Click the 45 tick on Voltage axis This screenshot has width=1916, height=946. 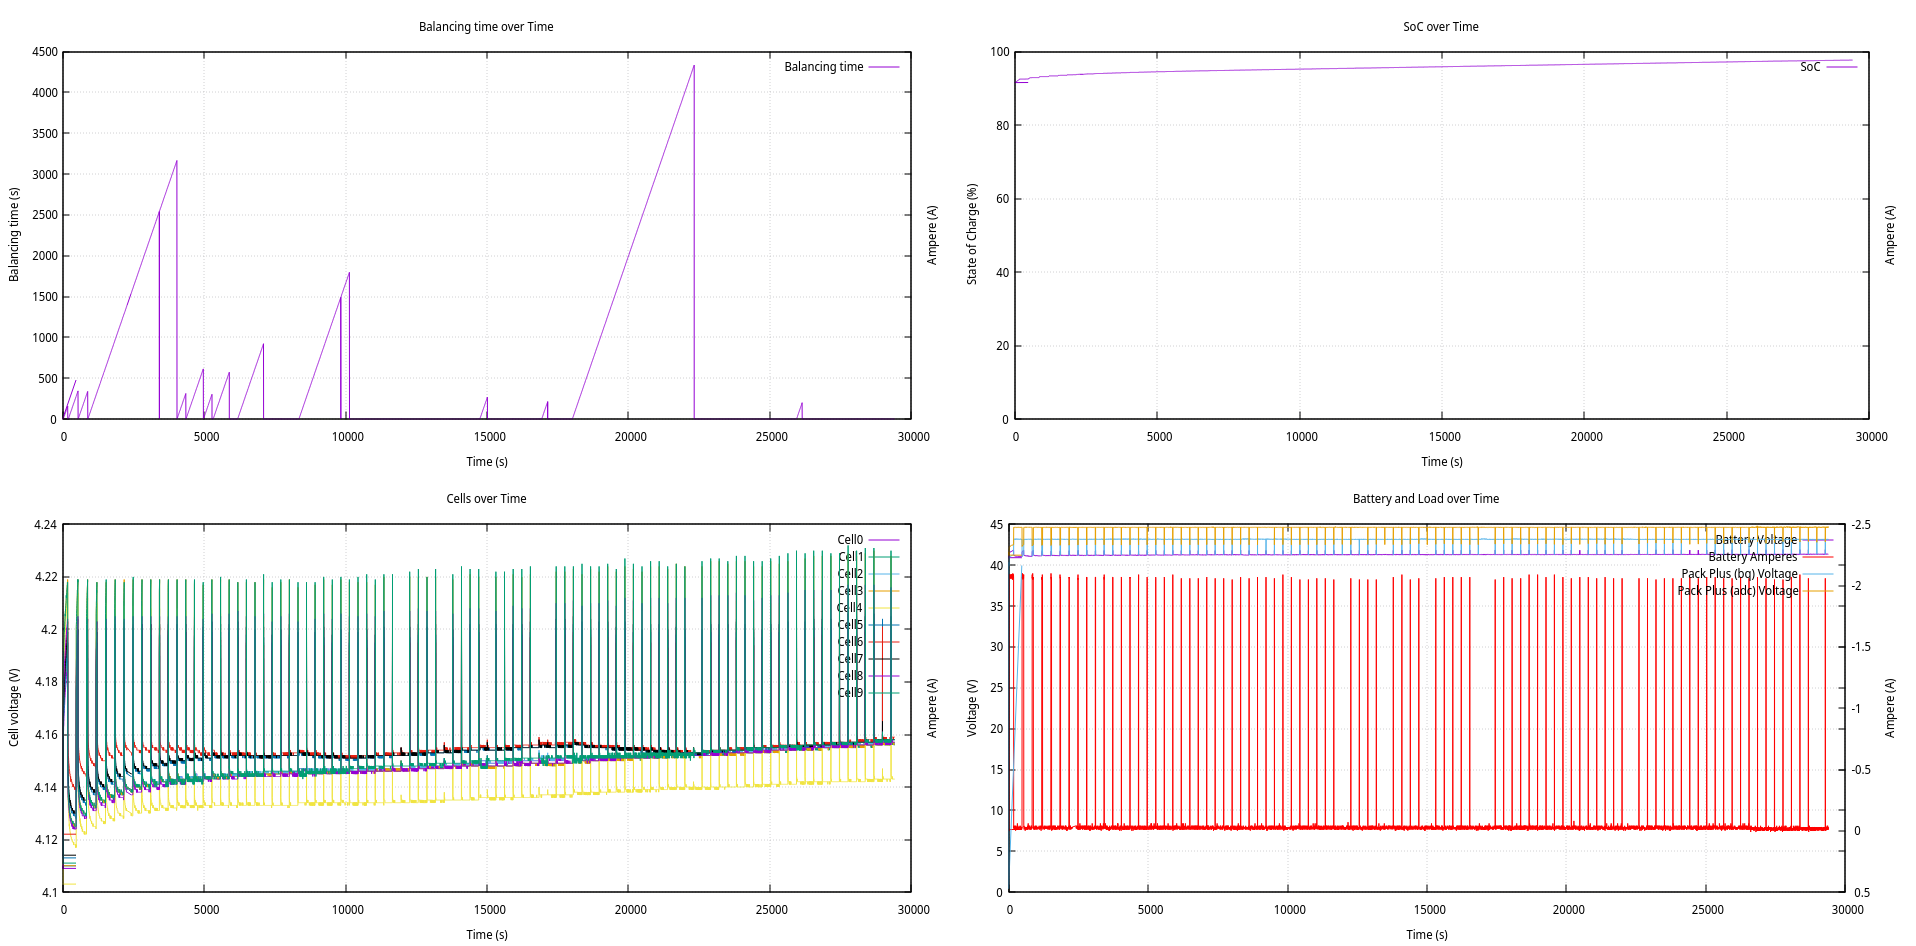[996, 525]
